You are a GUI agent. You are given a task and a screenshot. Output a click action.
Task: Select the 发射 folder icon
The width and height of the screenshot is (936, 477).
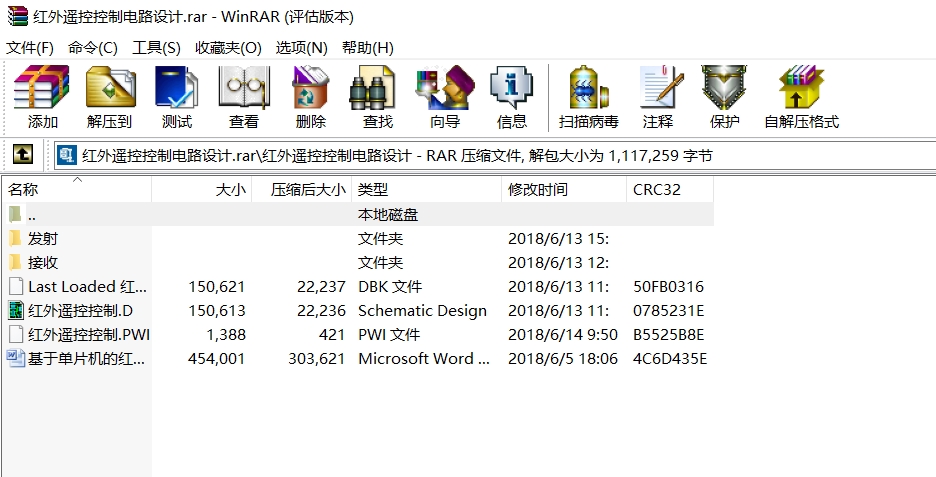pos(16,239)
